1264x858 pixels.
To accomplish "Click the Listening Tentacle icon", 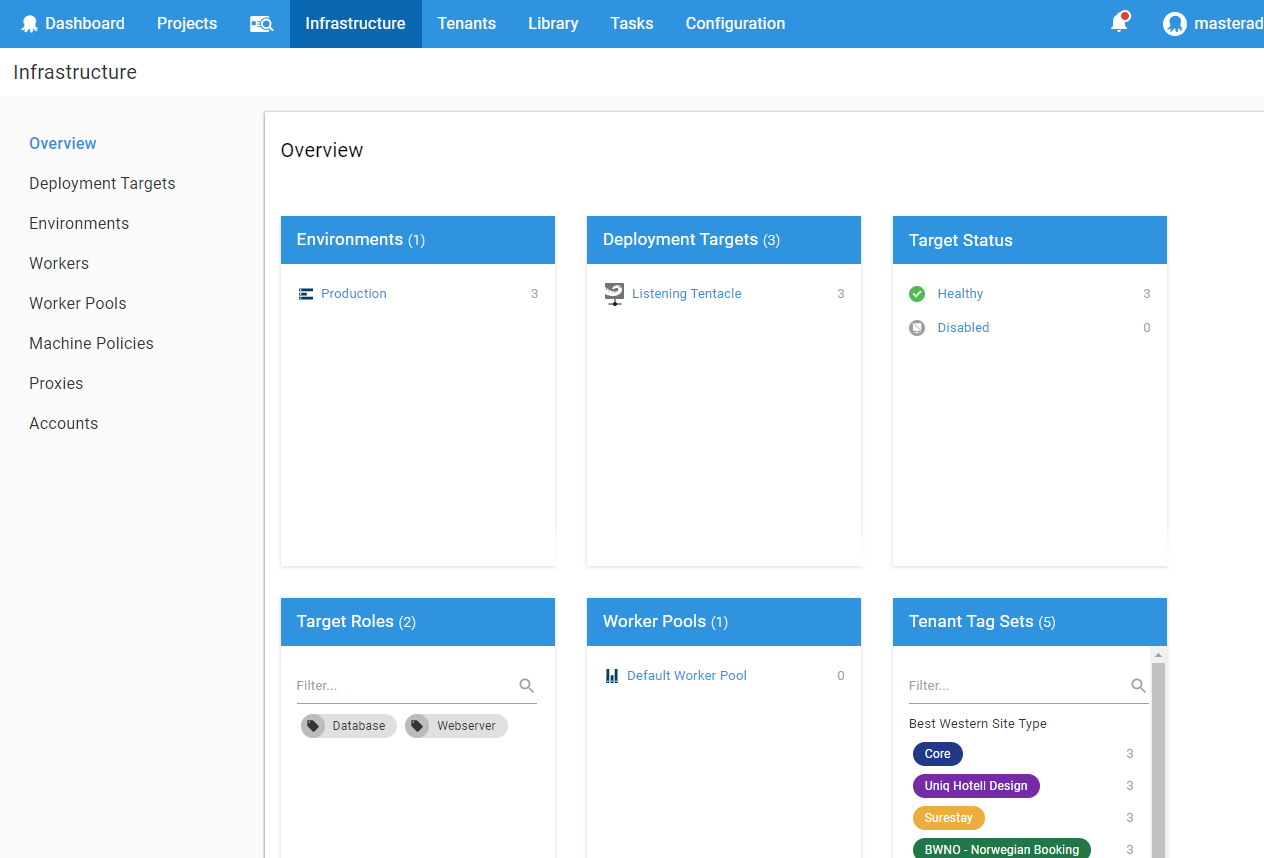I will point(614,294).
